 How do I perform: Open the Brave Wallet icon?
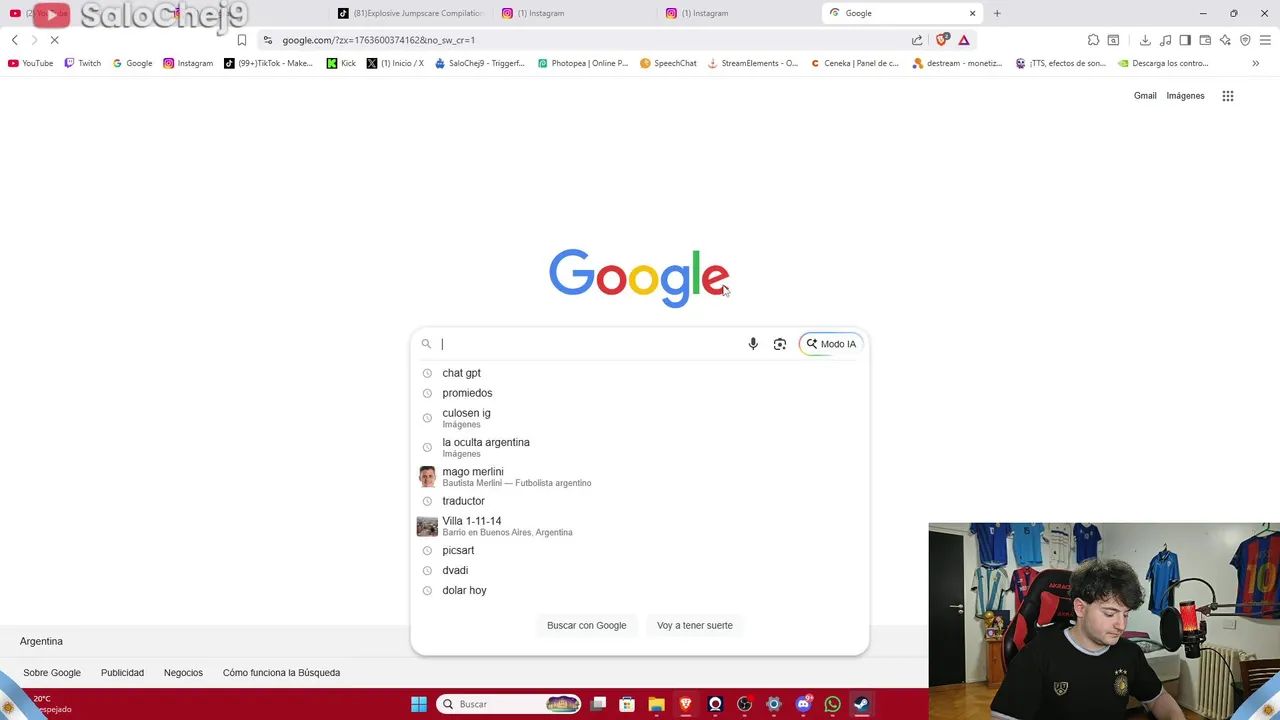tap(1205, 40)
